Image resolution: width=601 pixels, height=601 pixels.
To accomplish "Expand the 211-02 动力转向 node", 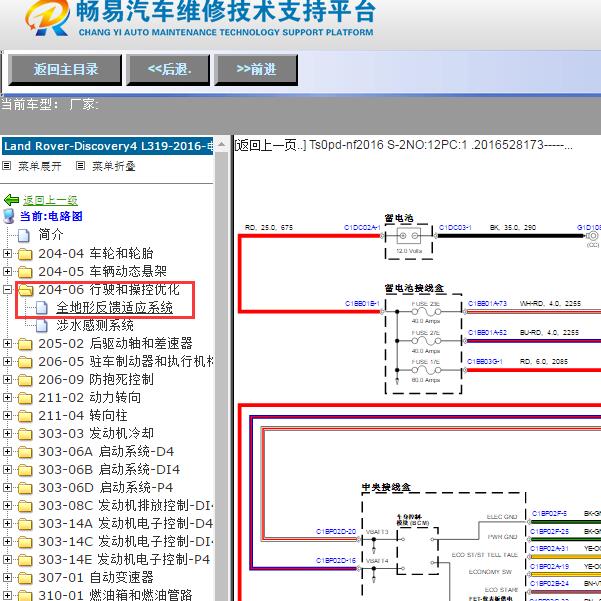I will tap(7, 397).
